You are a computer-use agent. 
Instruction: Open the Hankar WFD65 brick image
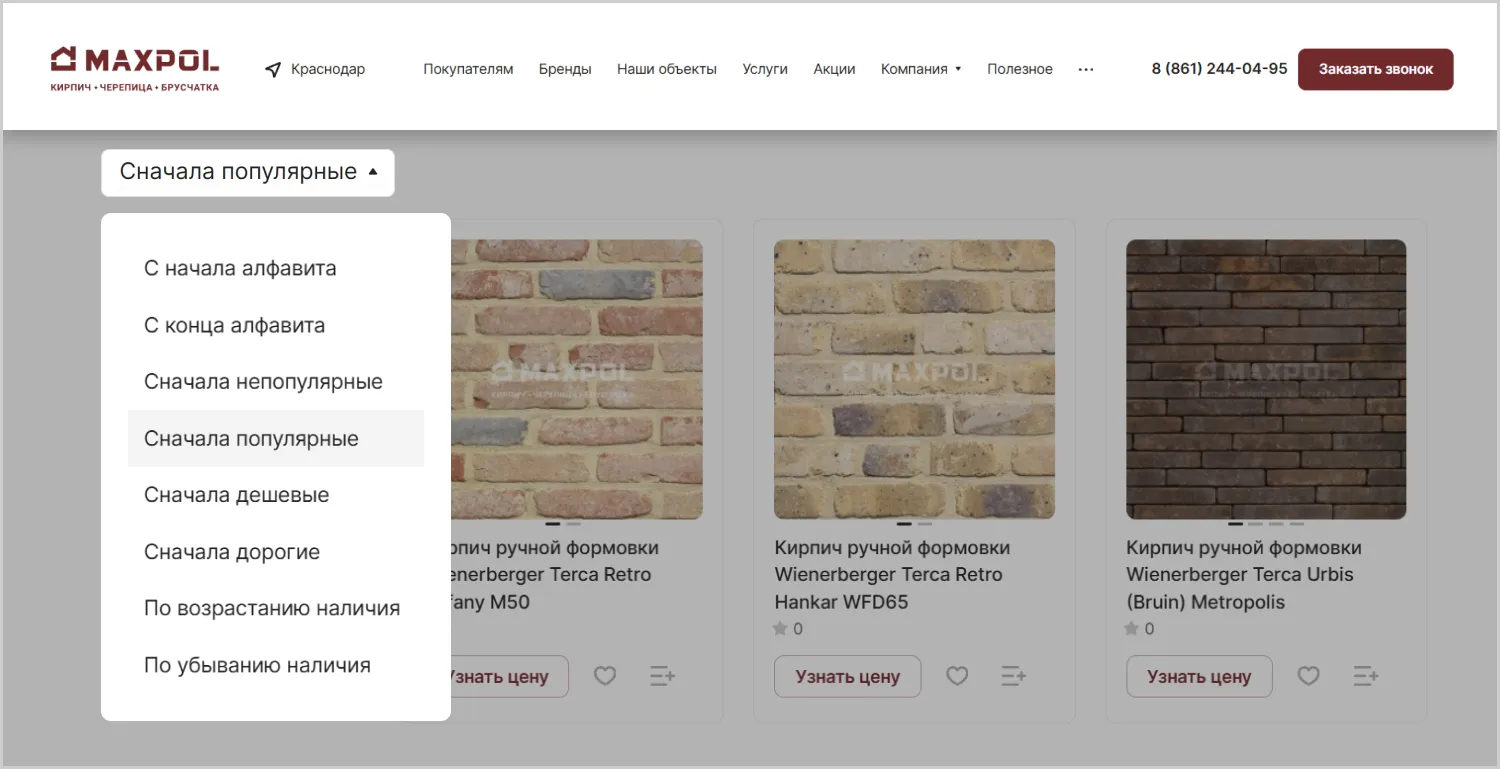point(914,379)
